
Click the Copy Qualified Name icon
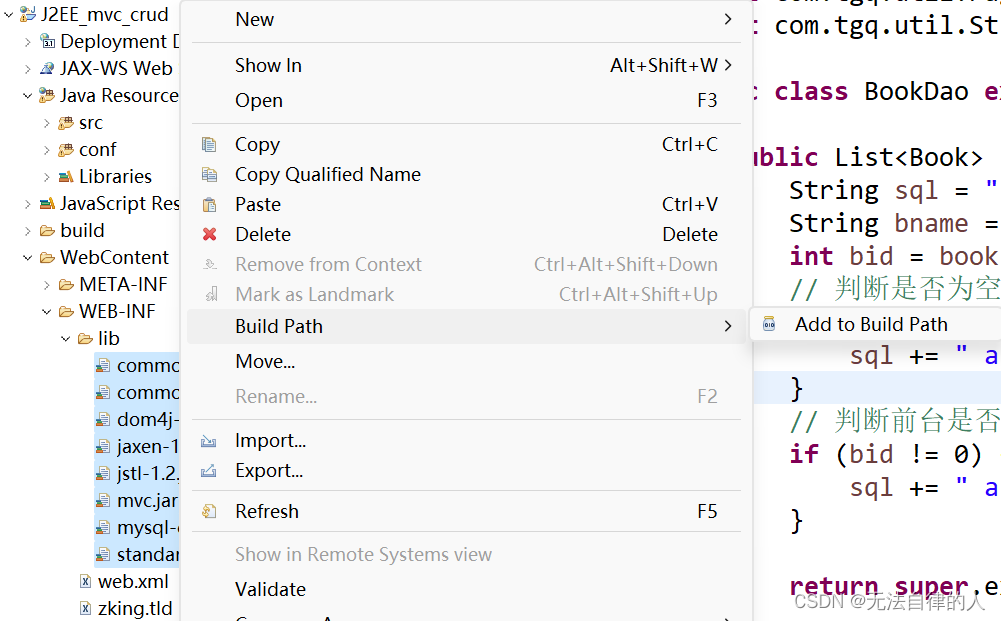[x=209, y=175]
